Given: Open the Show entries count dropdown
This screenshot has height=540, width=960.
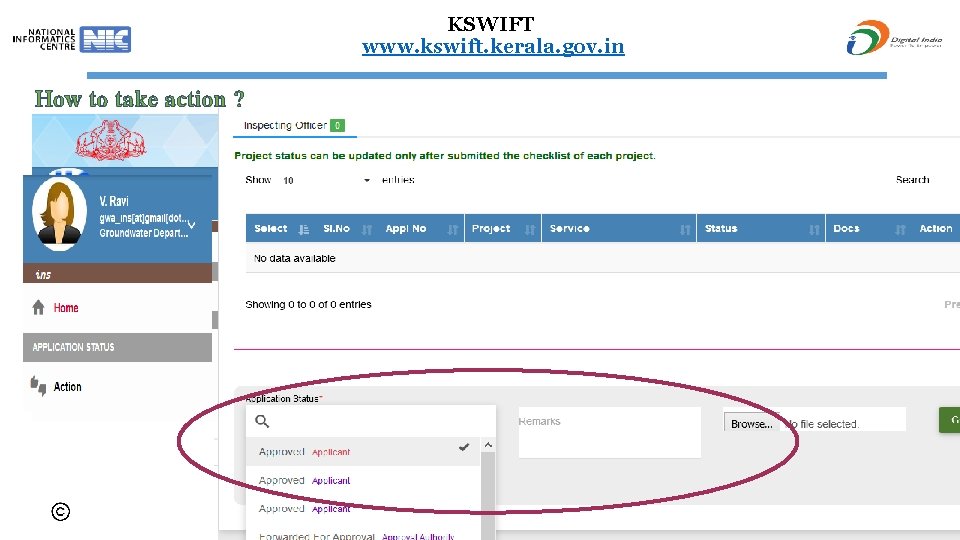Looking at the screenshot, I should coord(326,180).
